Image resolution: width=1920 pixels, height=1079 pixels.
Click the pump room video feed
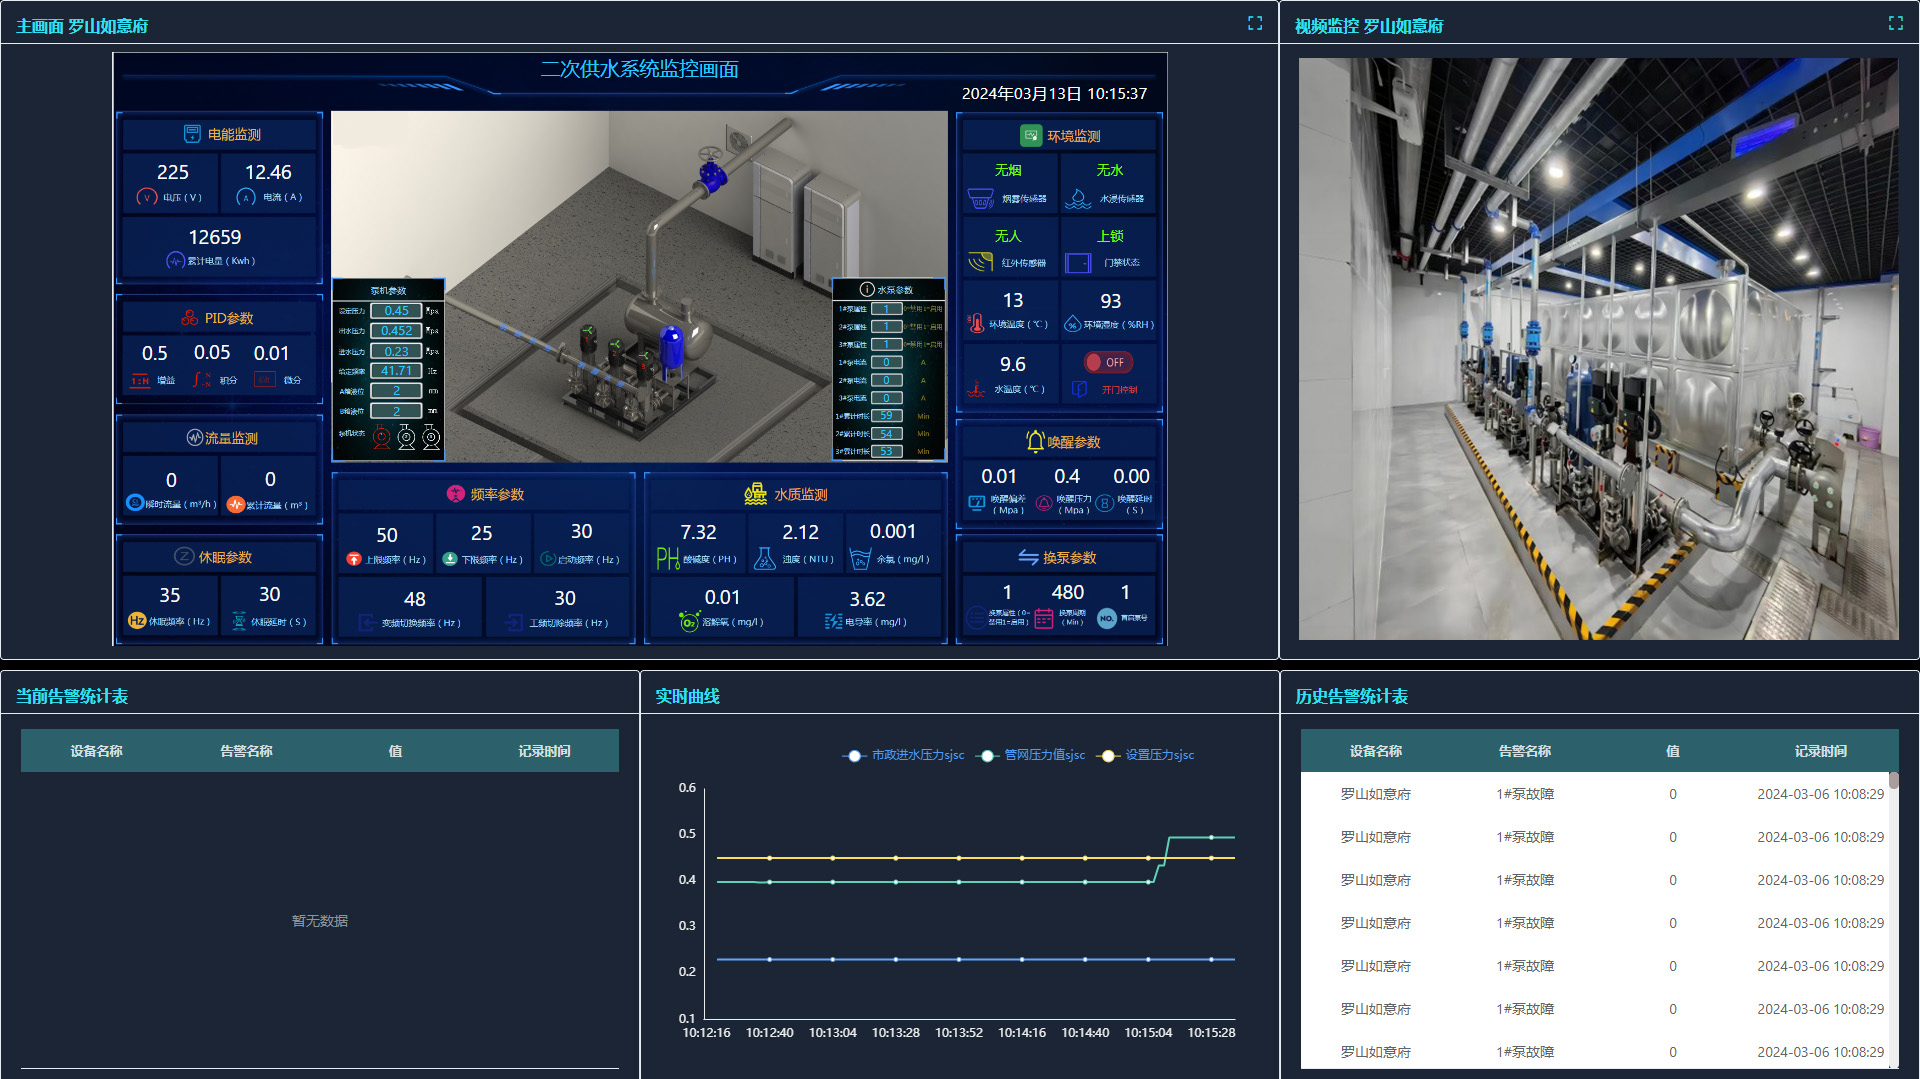[1598, 349]
